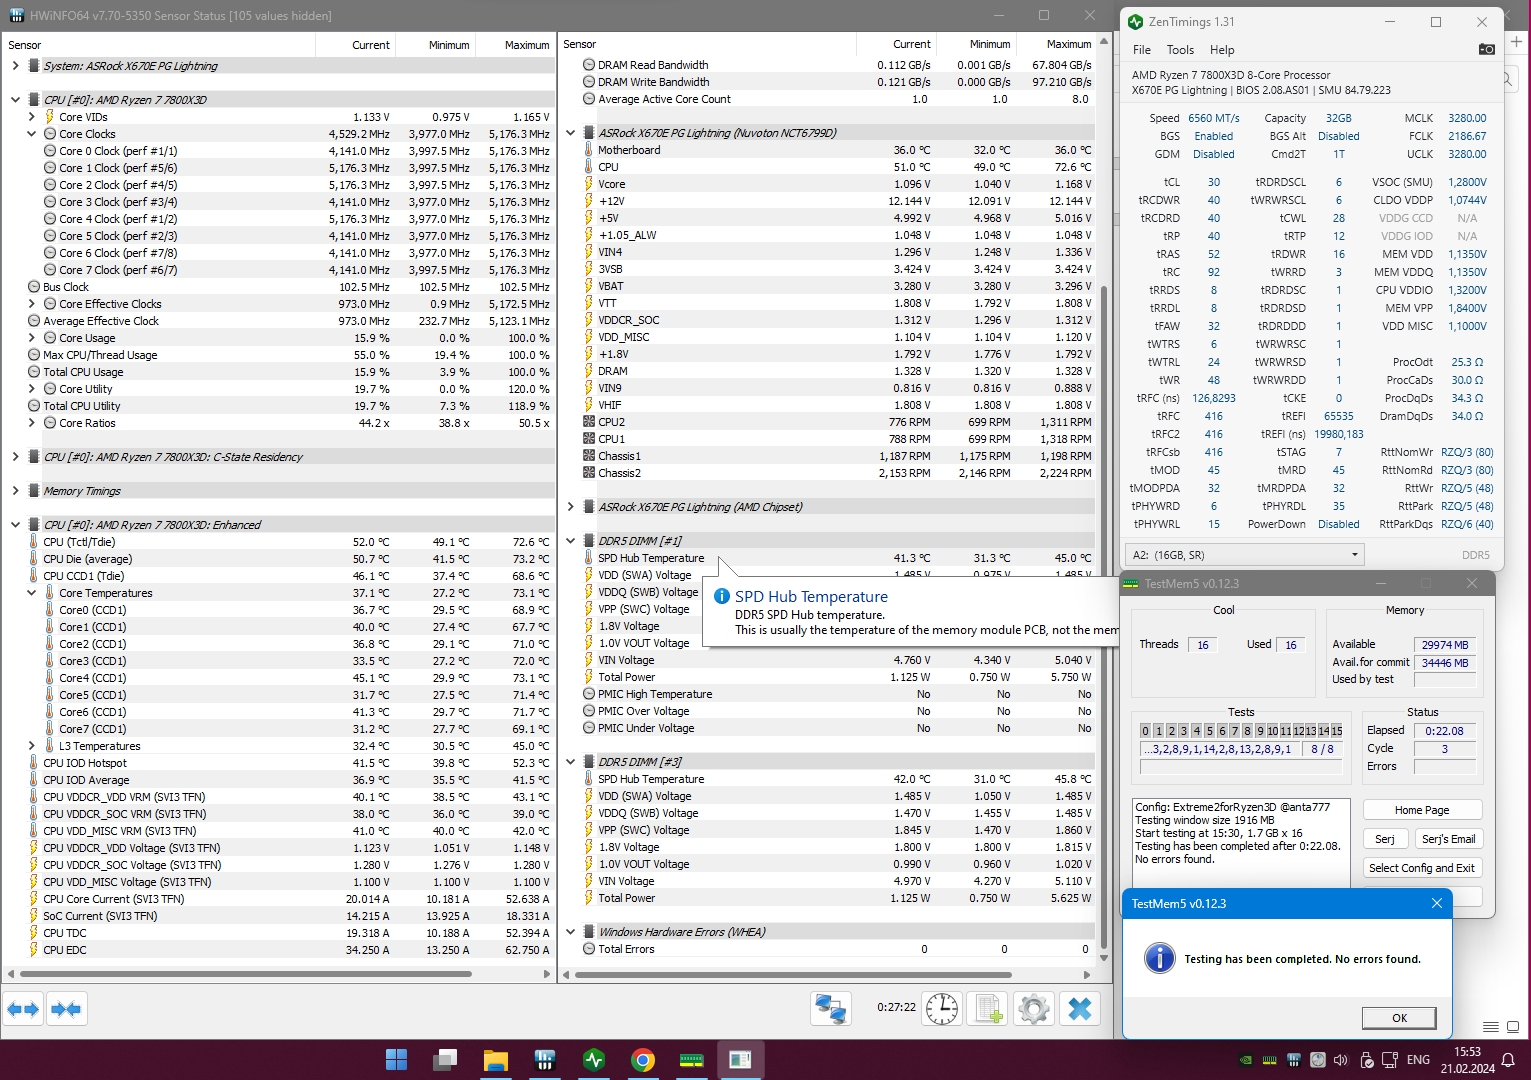This screenshot has width=1531, height=1080.
Task: Open the Help menu in ZenTimings
Action: 1222,50
